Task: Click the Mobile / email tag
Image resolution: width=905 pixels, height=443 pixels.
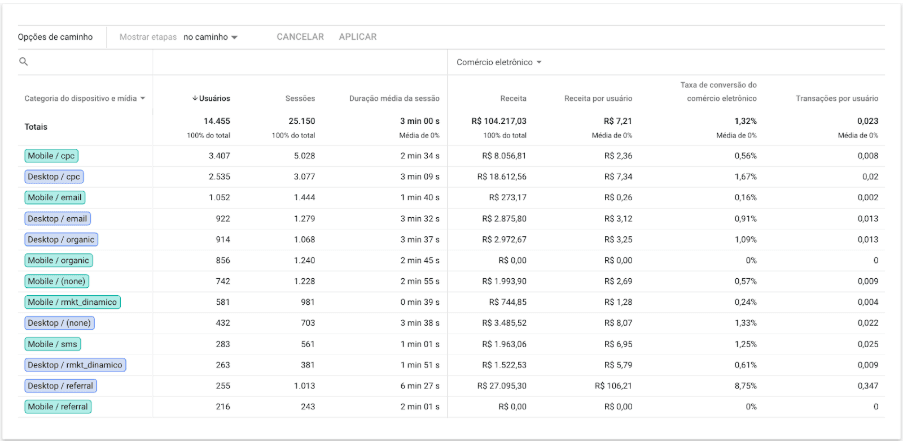Action: coord(55,198)
